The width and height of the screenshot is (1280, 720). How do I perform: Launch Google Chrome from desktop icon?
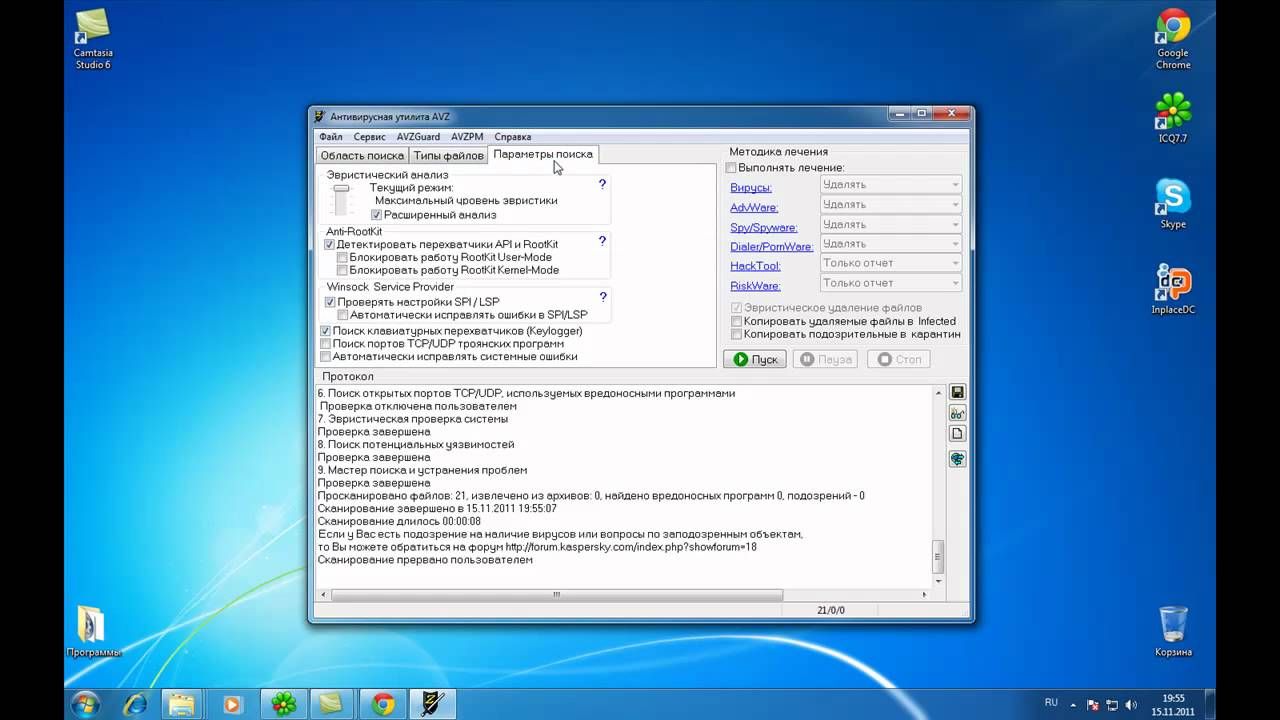[1173, 40]
